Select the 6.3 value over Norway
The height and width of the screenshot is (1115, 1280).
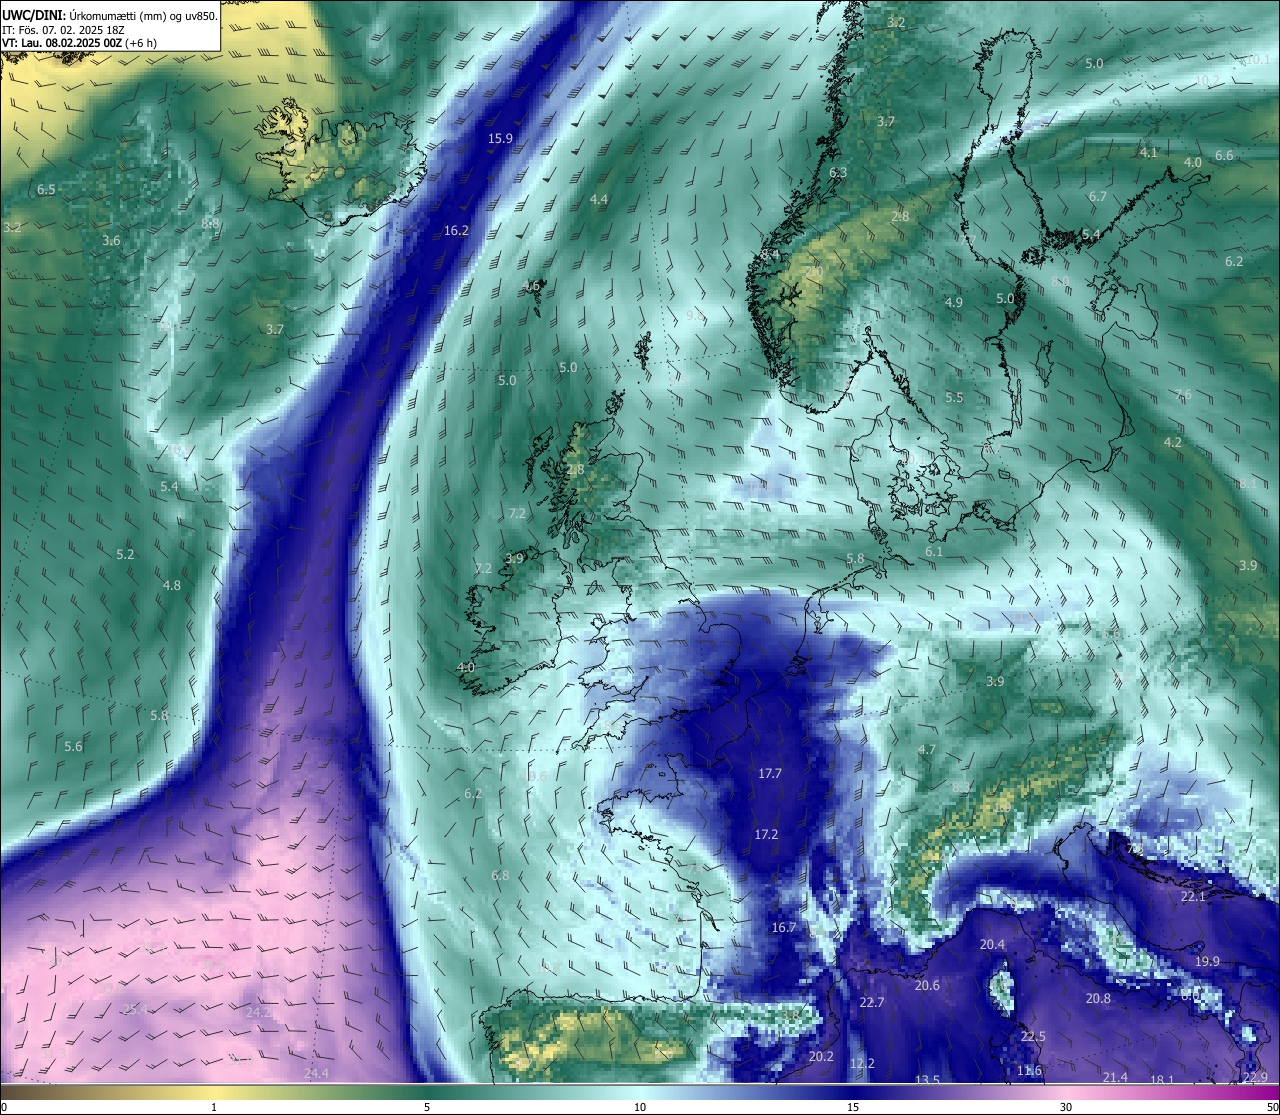(838, 173)
